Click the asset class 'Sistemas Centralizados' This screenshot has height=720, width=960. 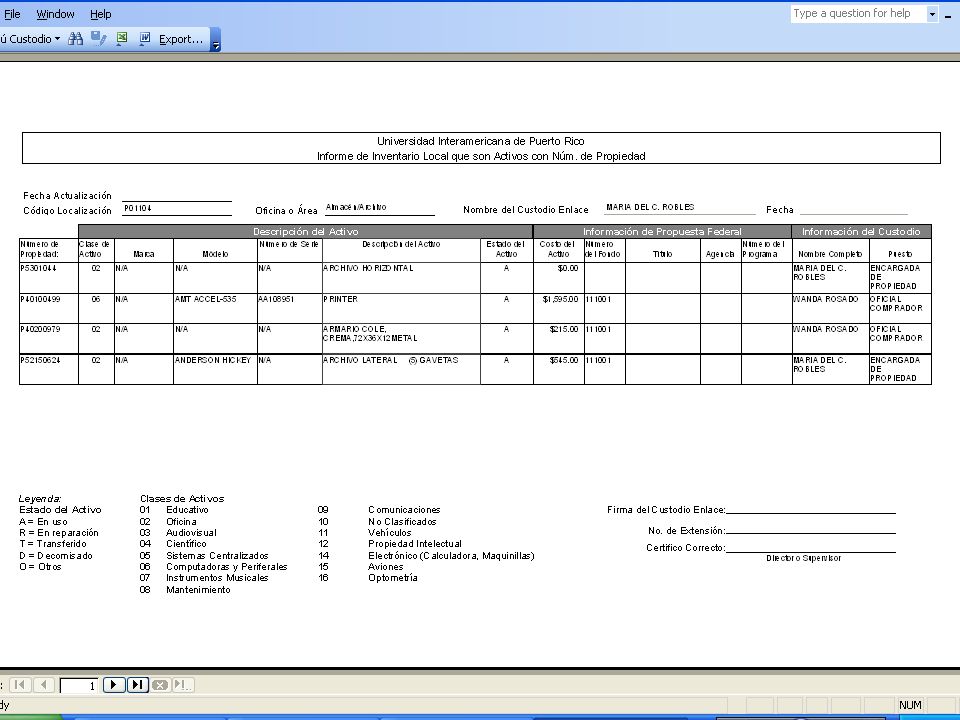217,556
